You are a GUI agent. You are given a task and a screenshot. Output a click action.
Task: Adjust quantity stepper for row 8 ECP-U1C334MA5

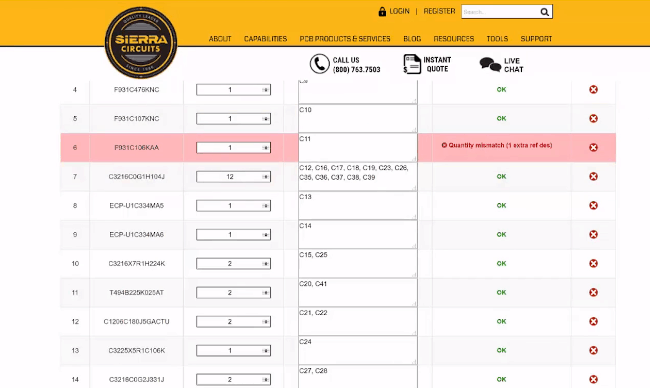[265, 206]
